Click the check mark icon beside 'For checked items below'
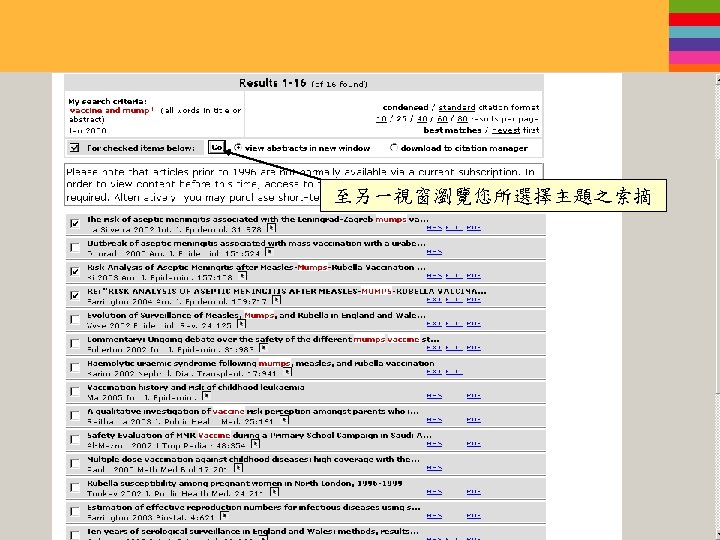The height and width of the screenshot is (540, 720). click(x=74, y=148)
